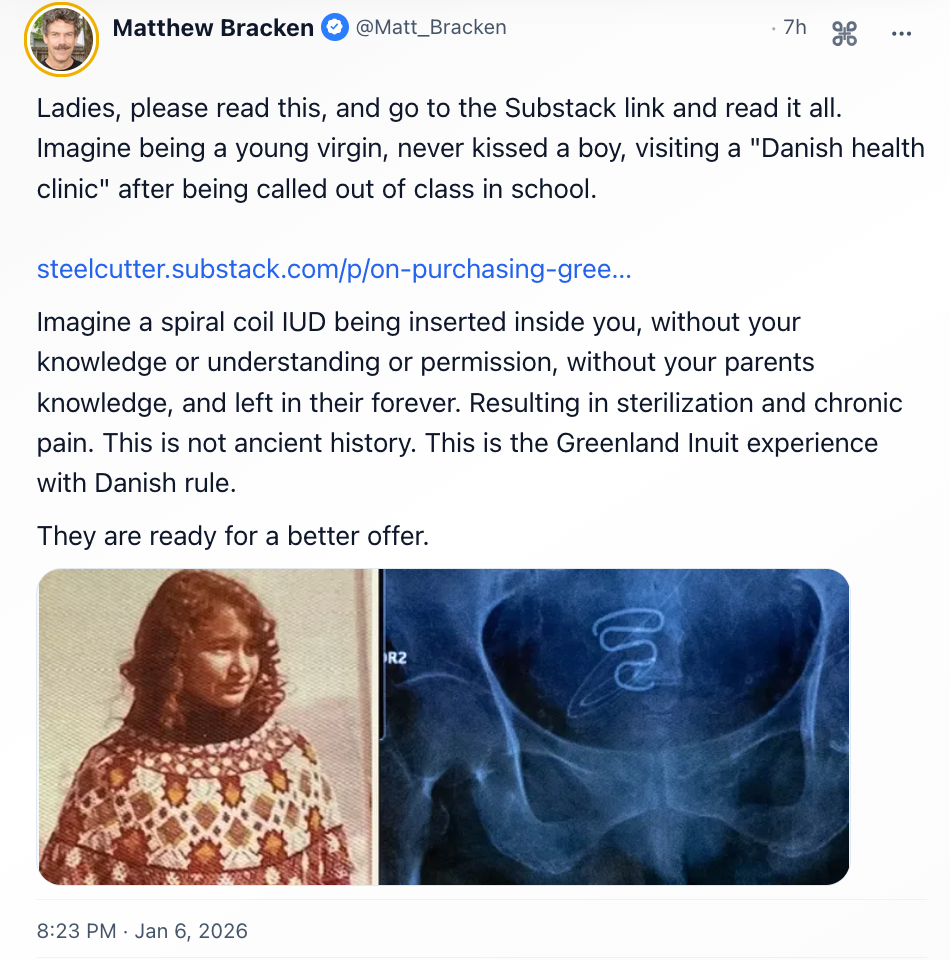The height and width of the screenshot is (960, 950).
Task: Click the R2 marker on the X-ray
Action: [x=395, y=658]
